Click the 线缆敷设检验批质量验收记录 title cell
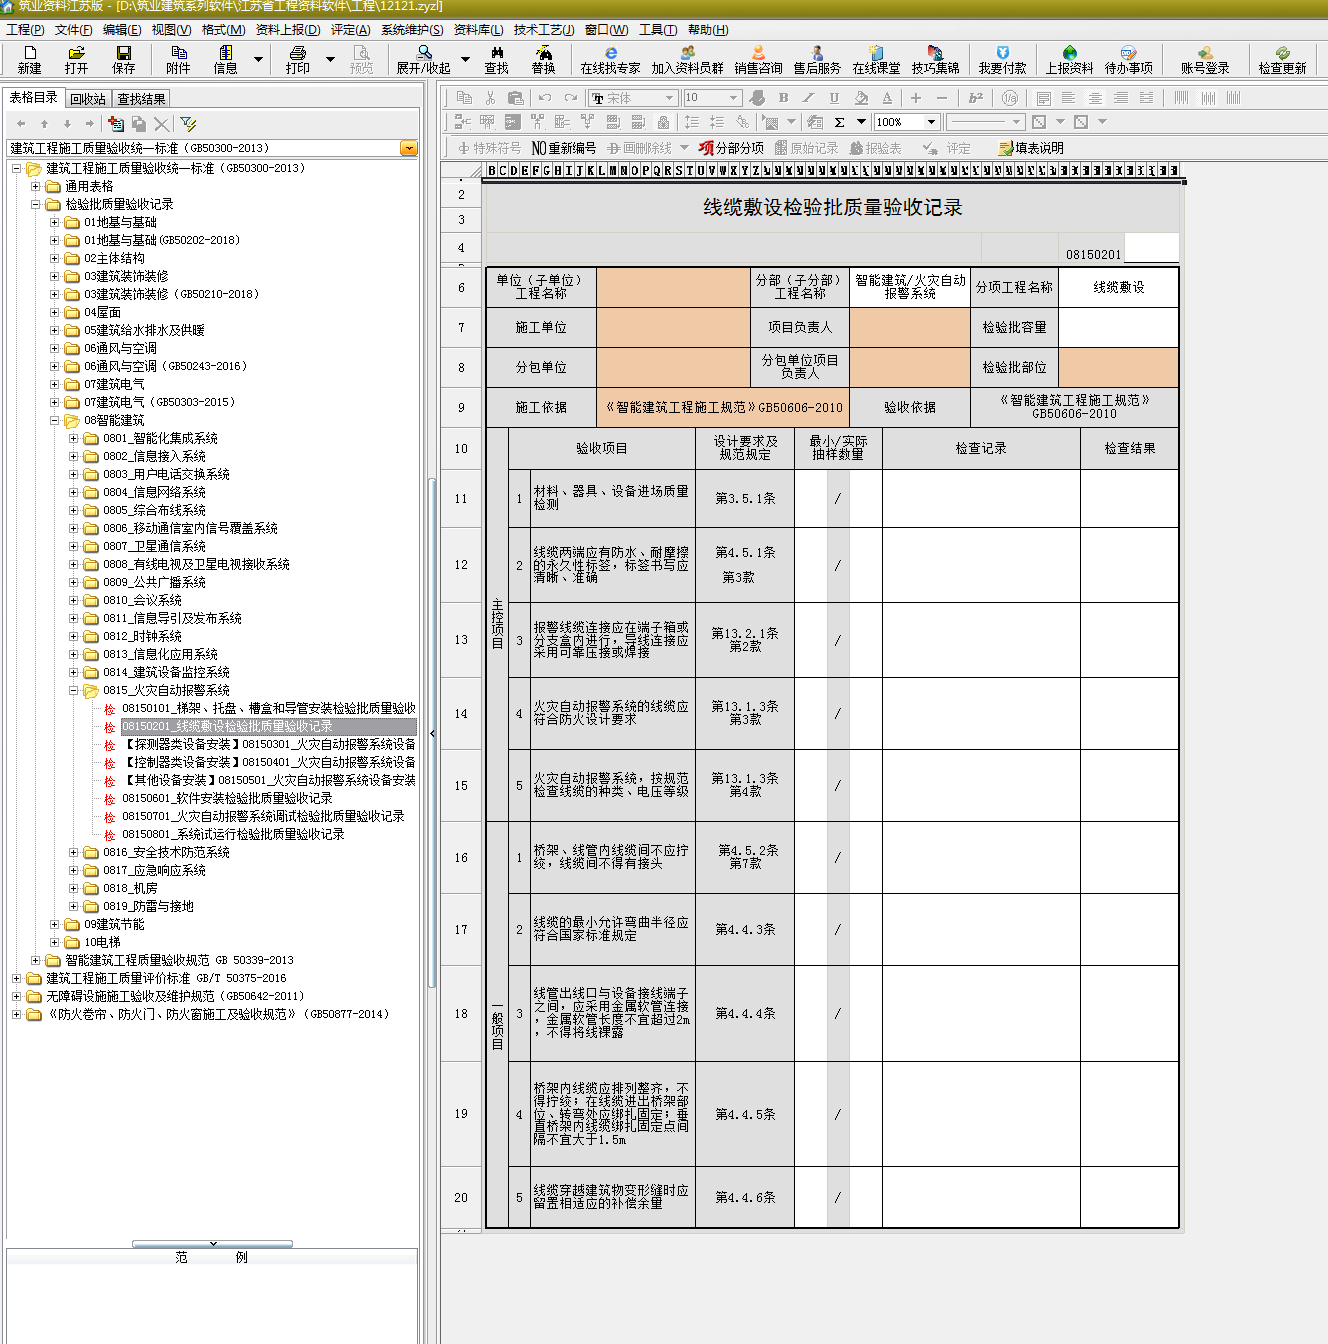Screen dimensions: 1328x1344 pyautogui.click(x=832, y=207)
